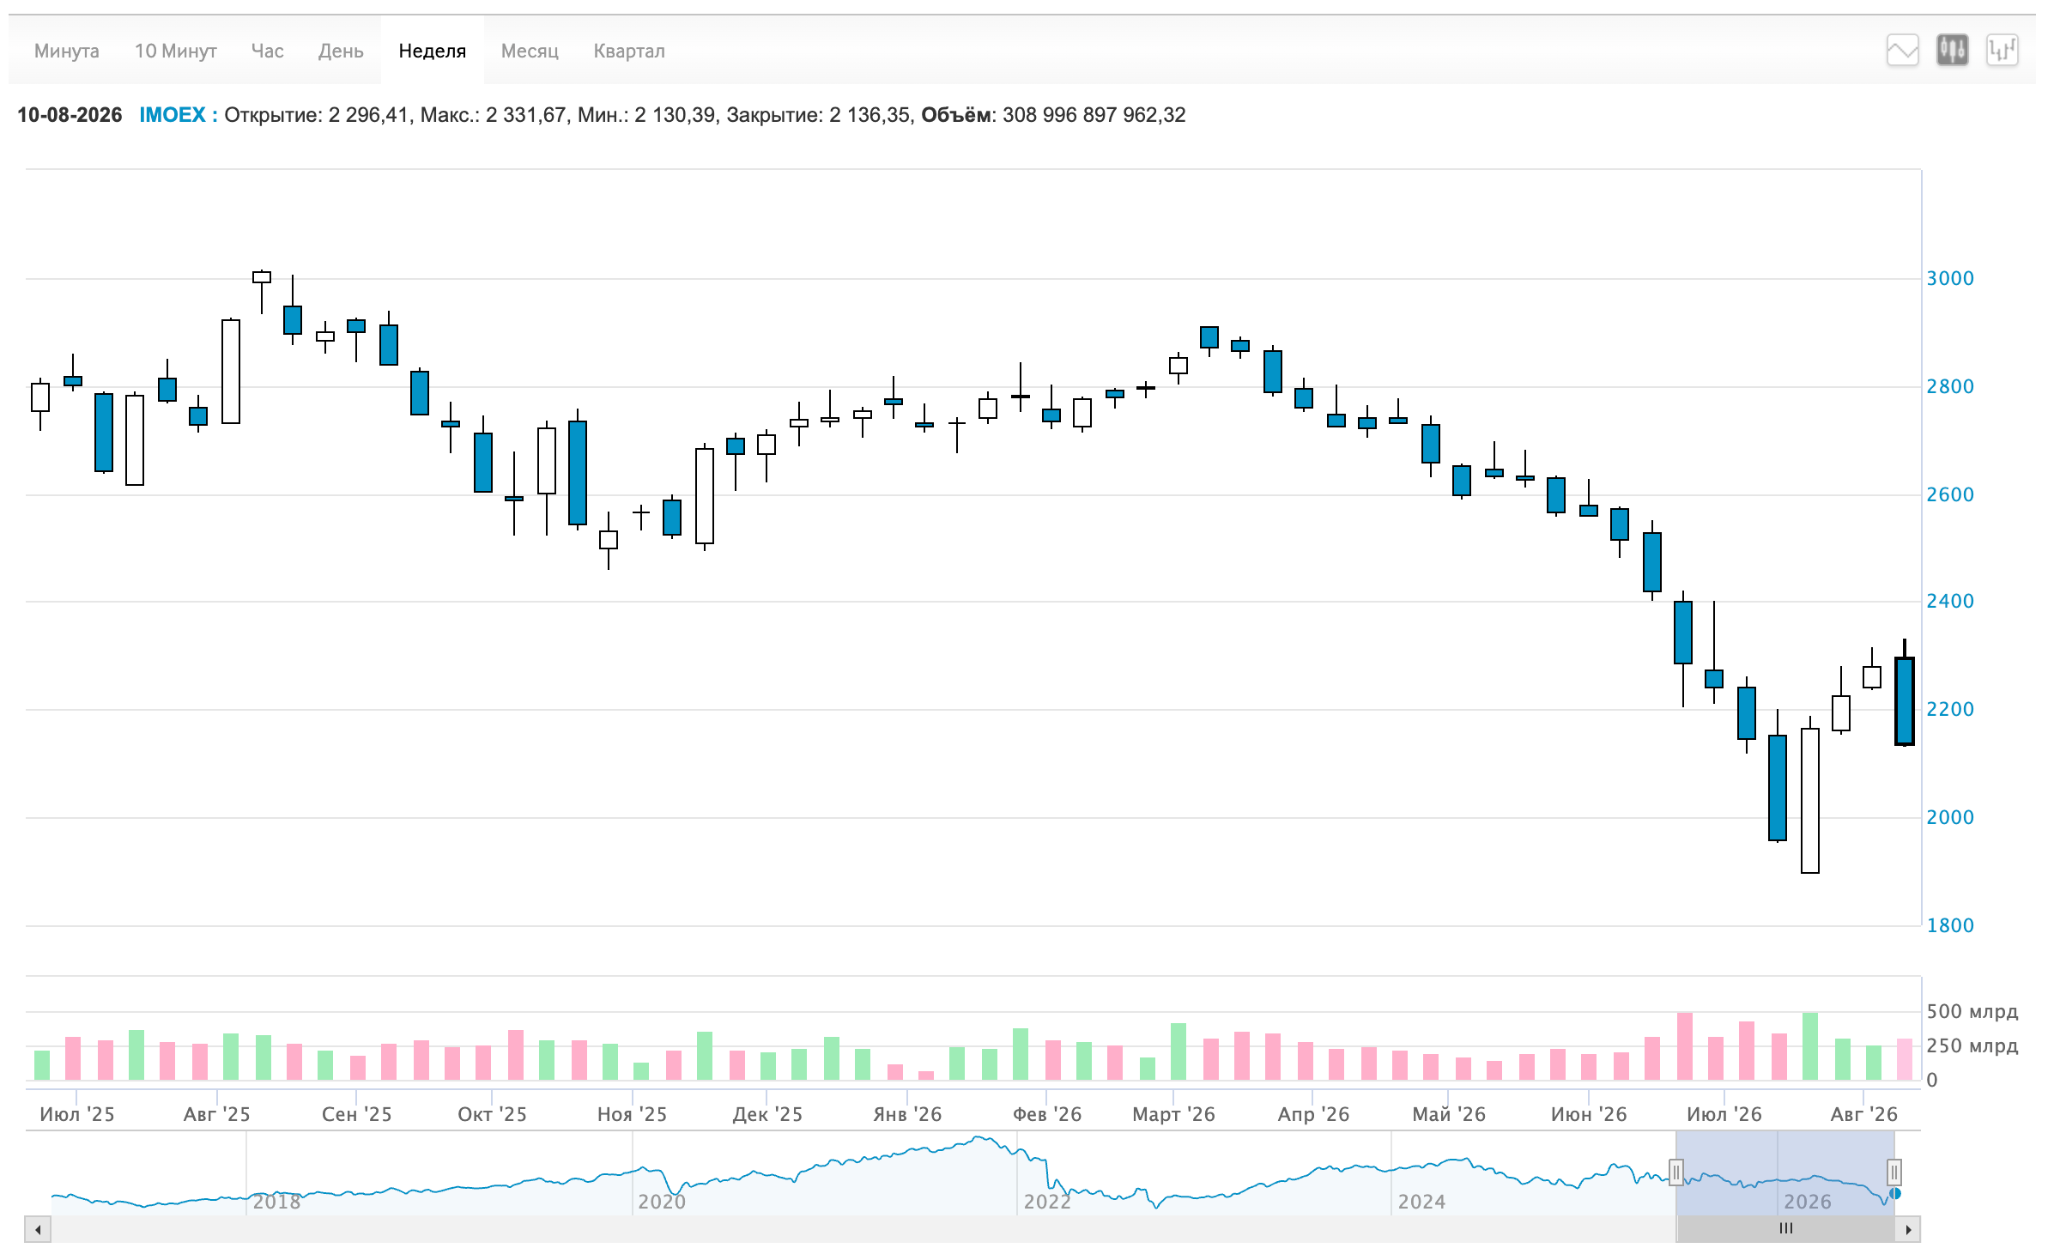Screen dimensions: 2048x1260
Task: Switch chart to line chart view icon
Action: (1902, 50)
